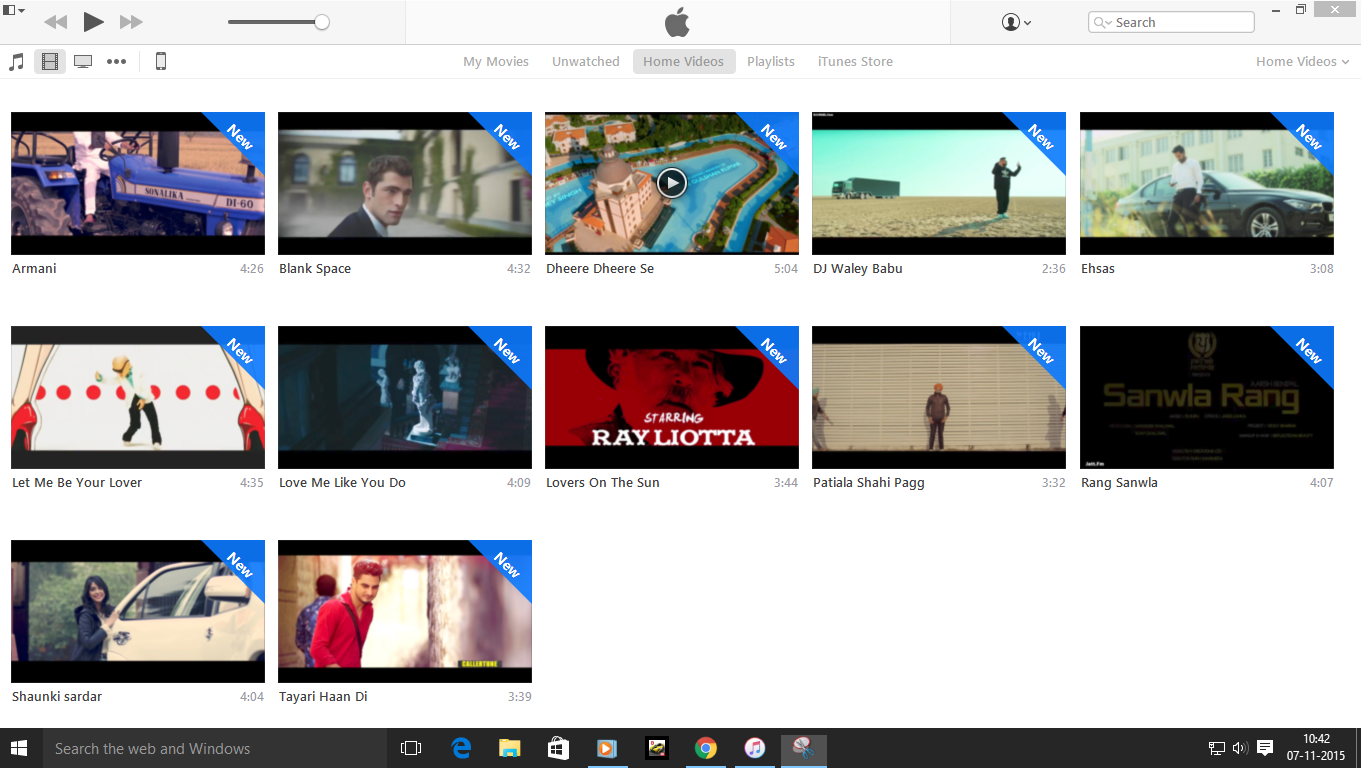Open the Windows Start menu
Image resolution: width=1361 pixels, height=768 pixels.
point(20,748)
